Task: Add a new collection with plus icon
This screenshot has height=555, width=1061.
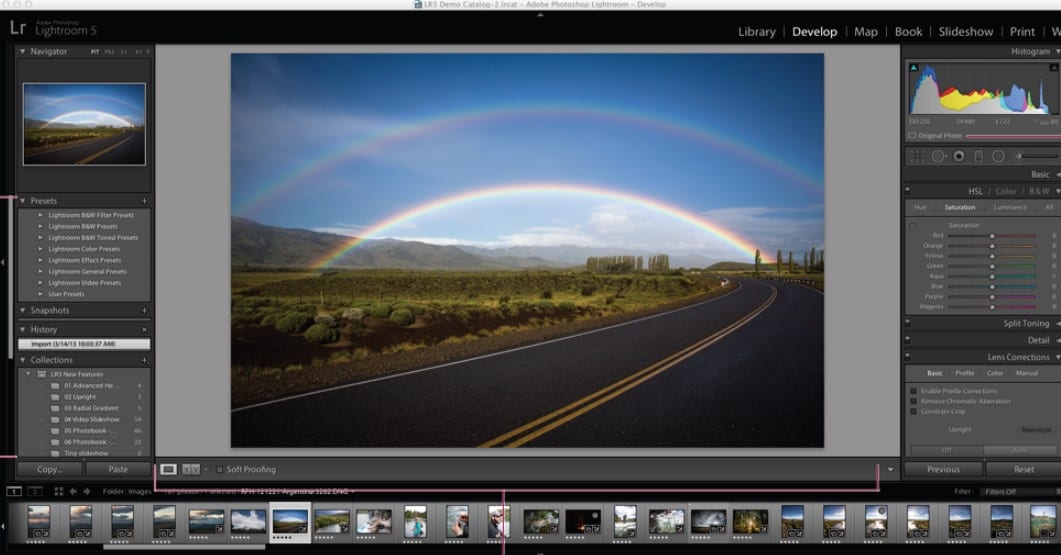Action: pos(144,360)
